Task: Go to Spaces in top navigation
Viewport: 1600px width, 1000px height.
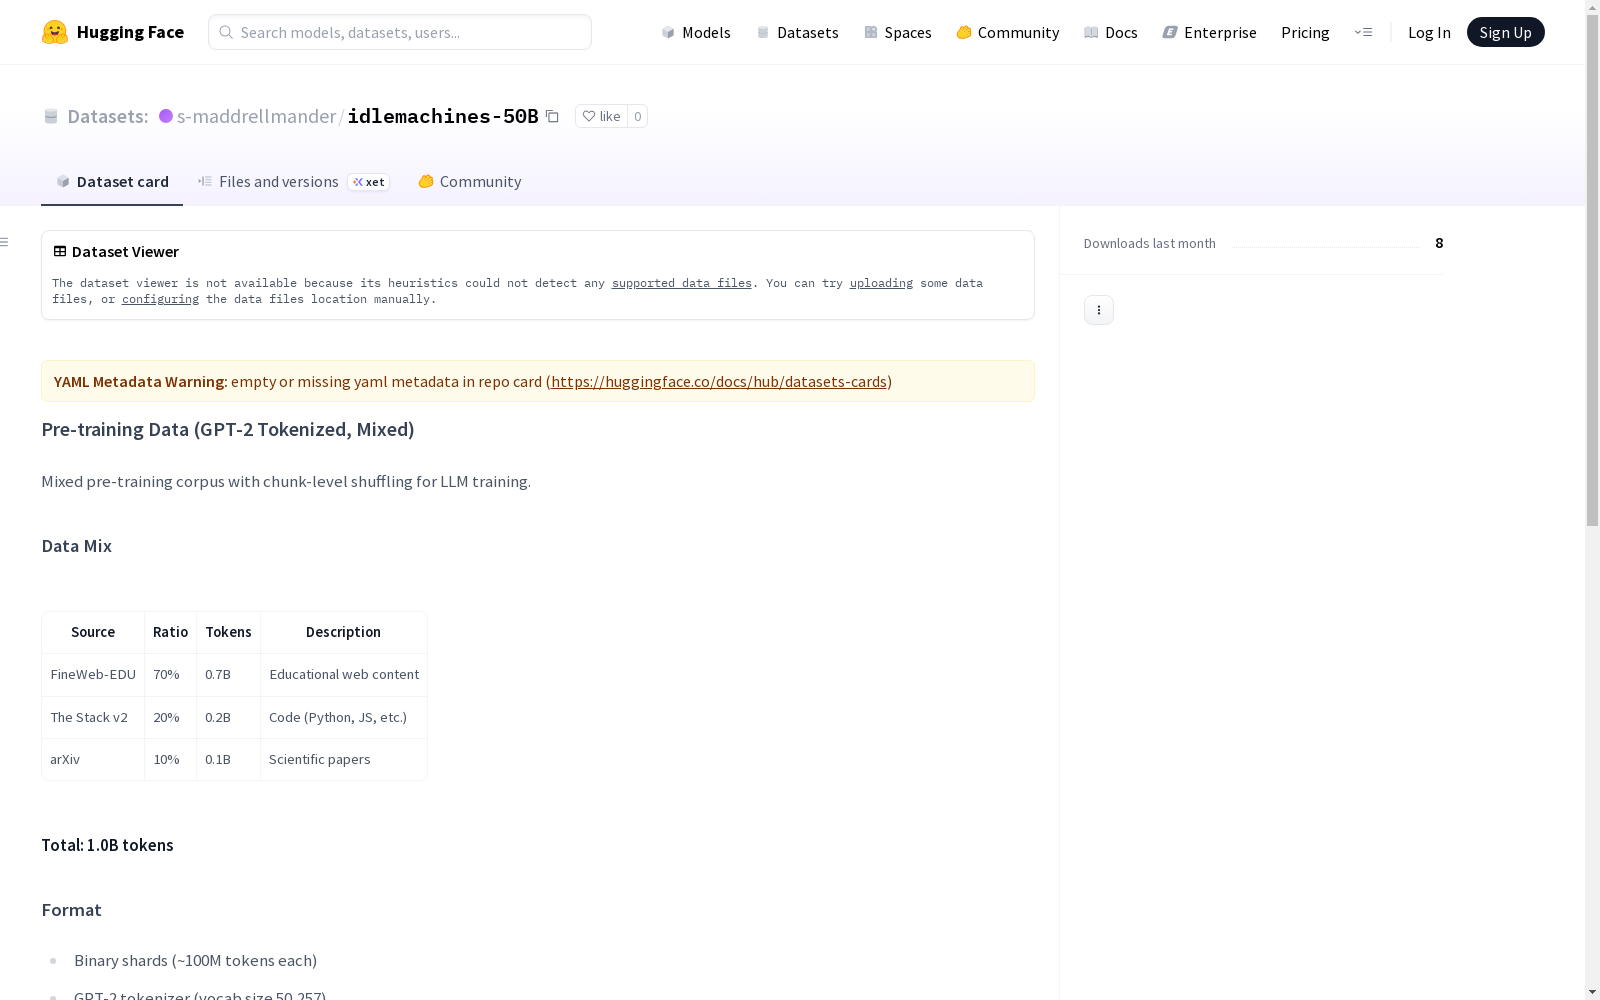Action: (x=898, y=32)
